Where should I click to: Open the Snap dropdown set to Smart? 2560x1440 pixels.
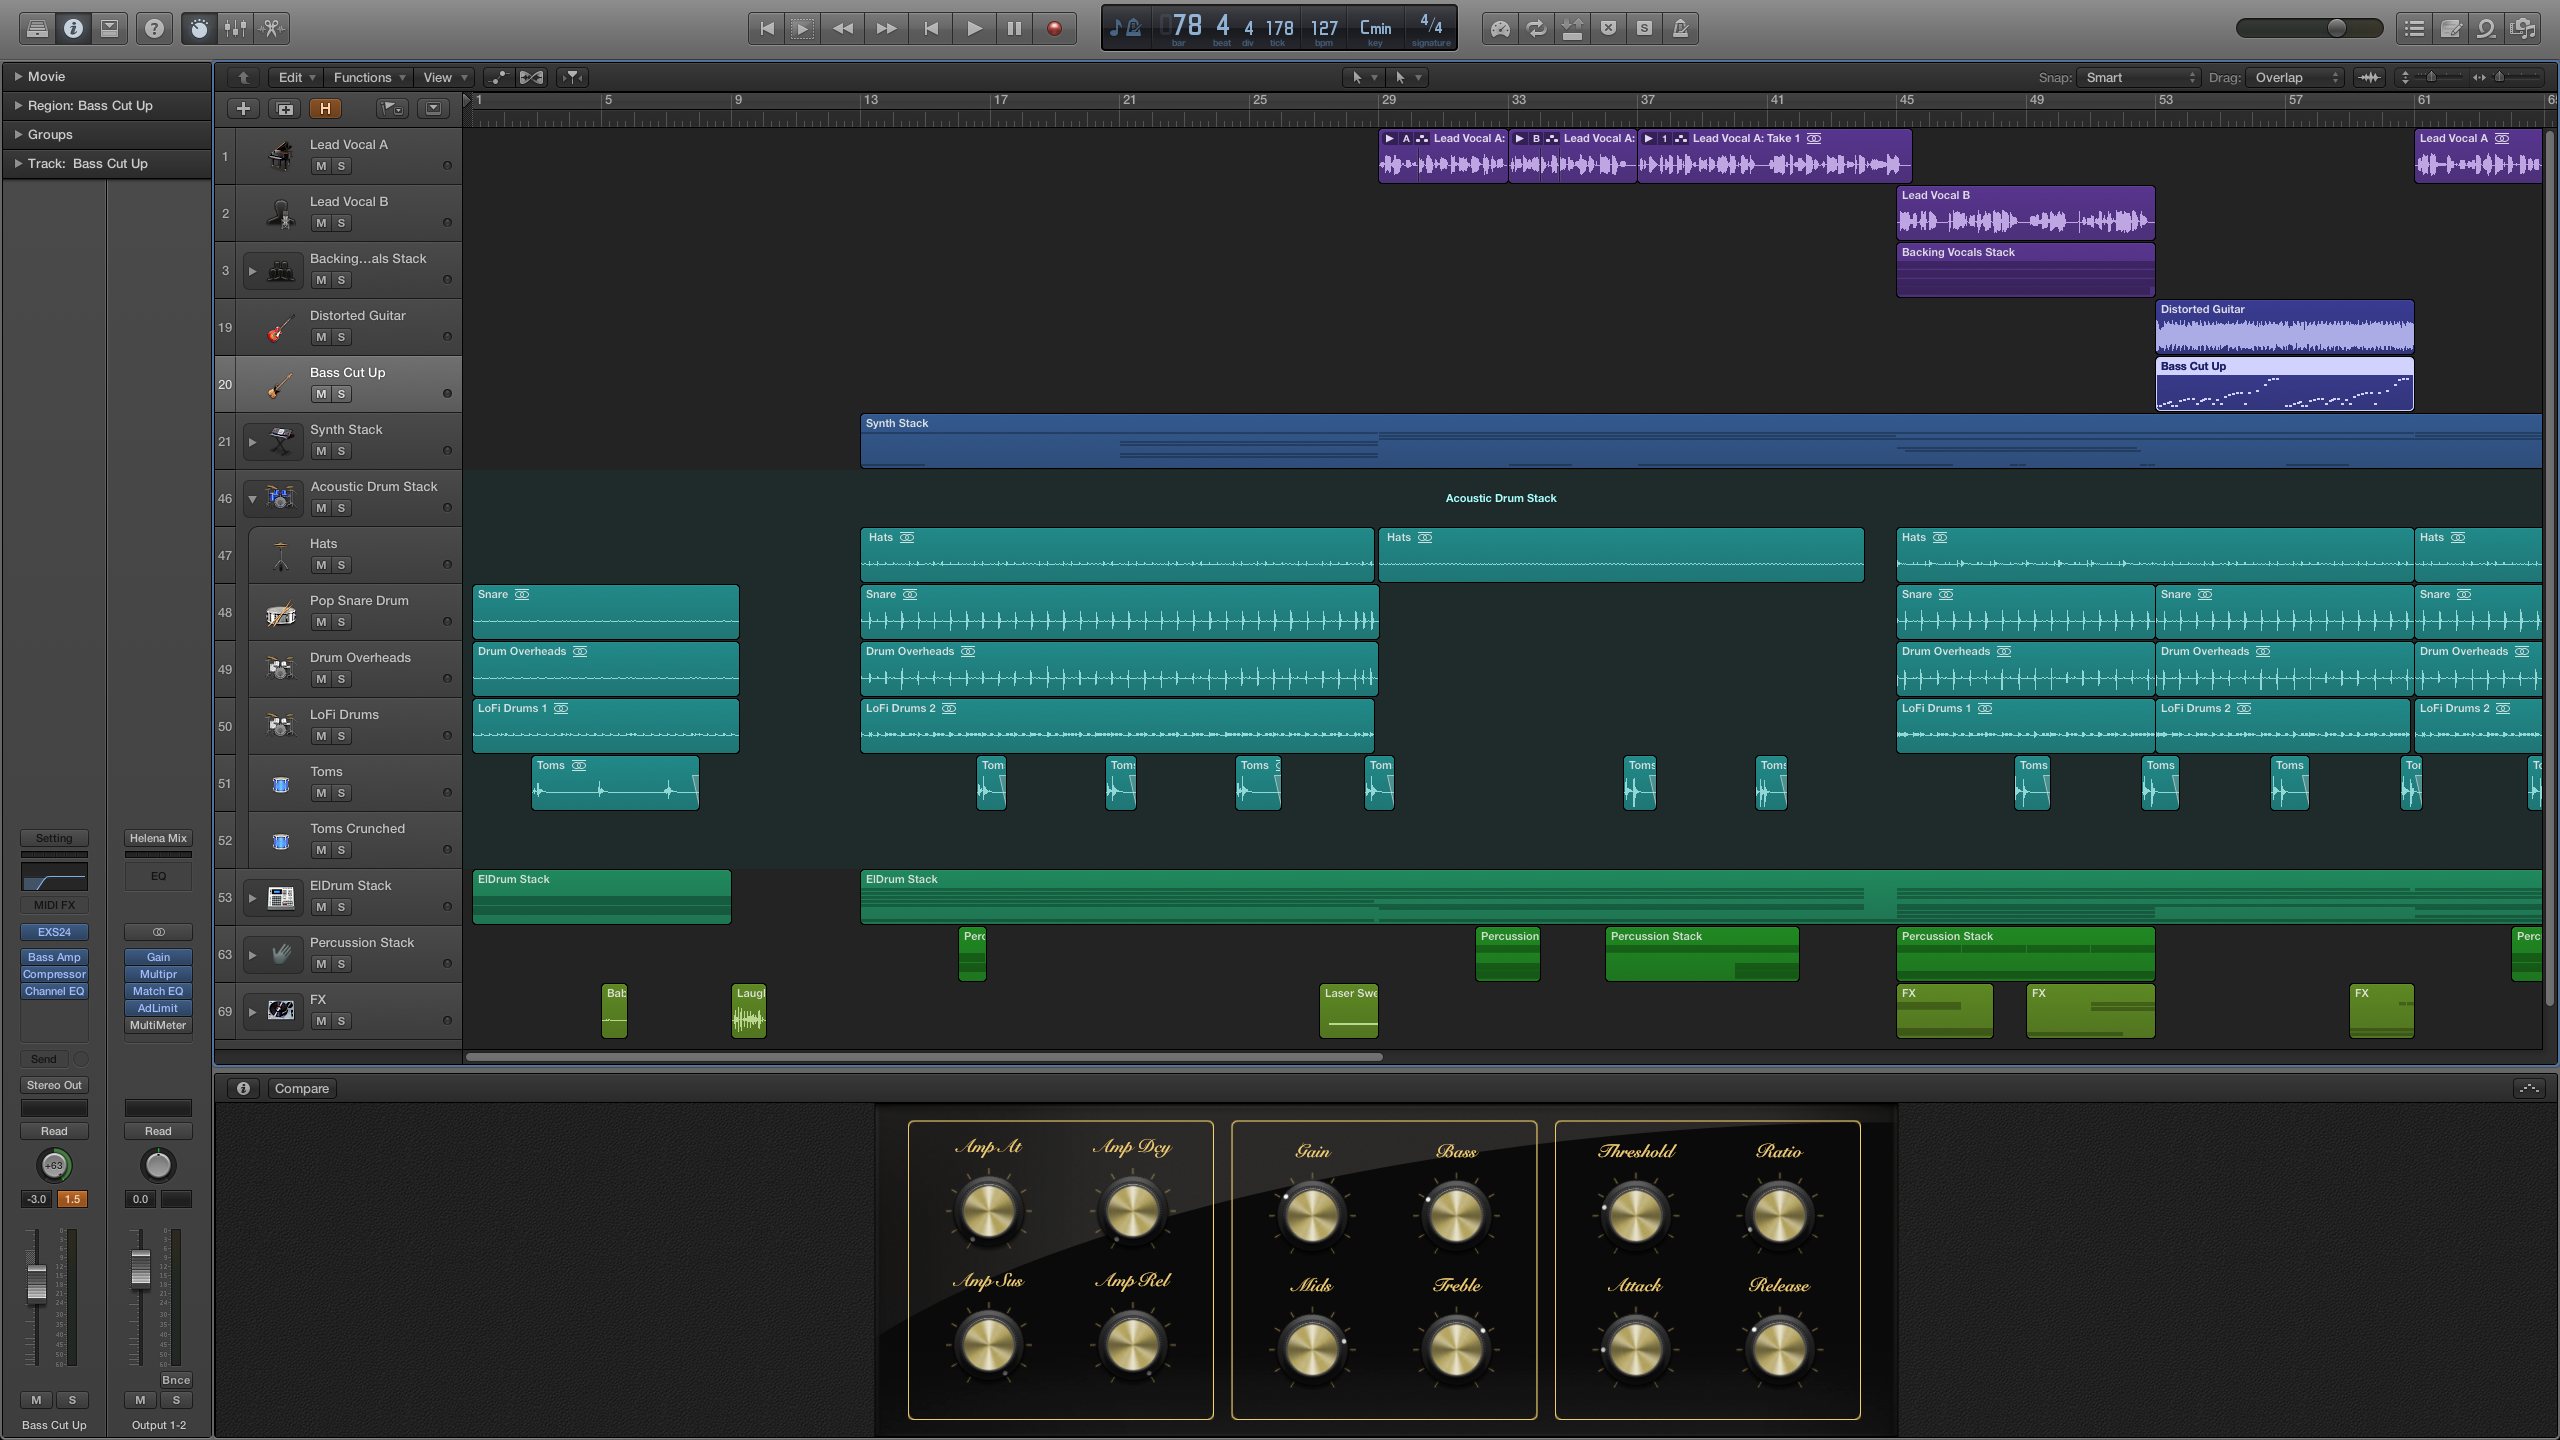(x=2133, y=76)
